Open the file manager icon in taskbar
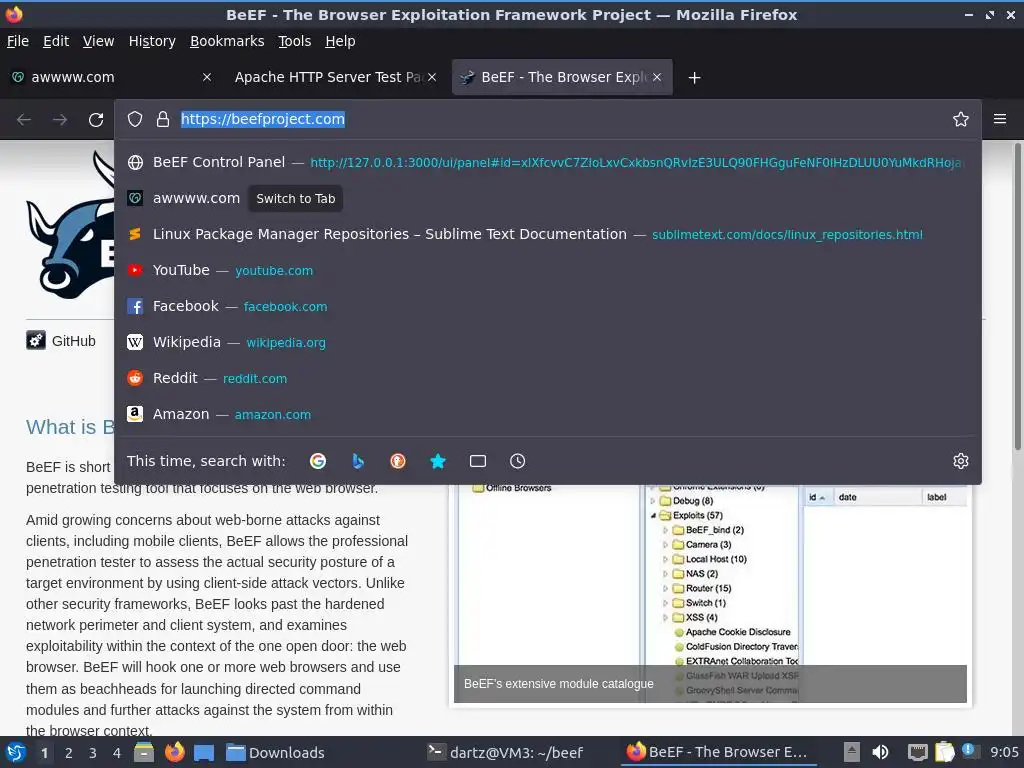This screenshot has width=1024, height=768. point(144,752)
